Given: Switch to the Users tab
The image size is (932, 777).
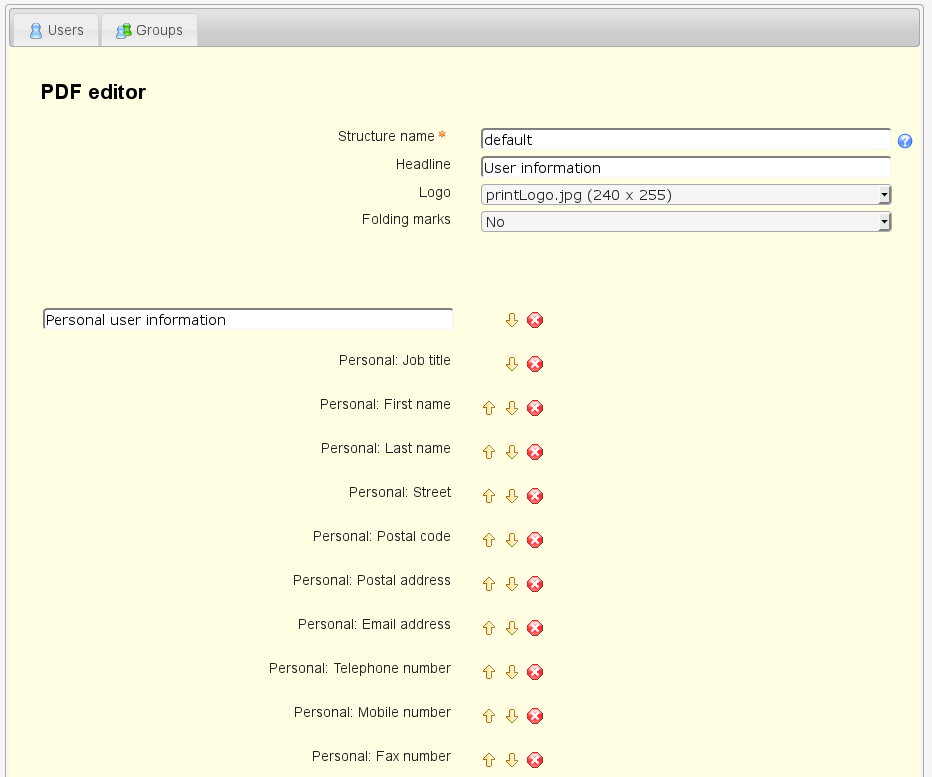Looking at the screenshot, I should [x=56, y=30].
